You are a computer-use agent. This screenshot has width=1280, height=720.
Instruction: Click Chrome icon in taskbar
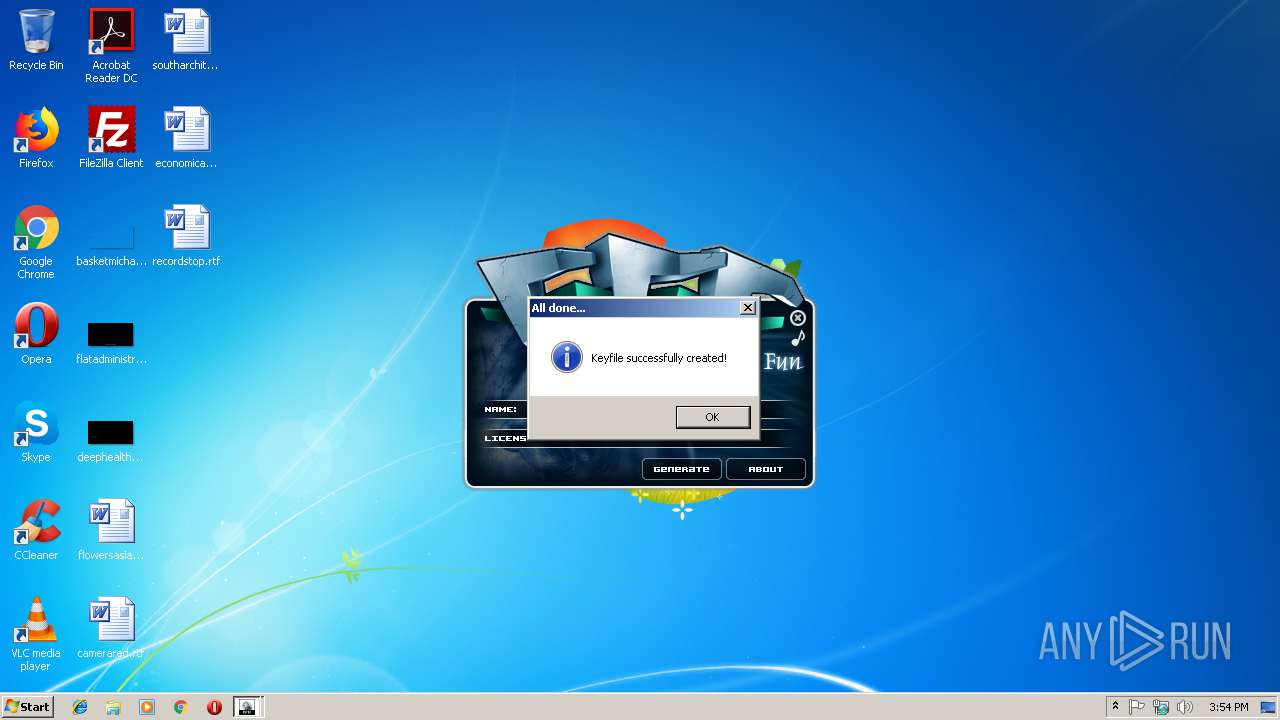[180, 707]
